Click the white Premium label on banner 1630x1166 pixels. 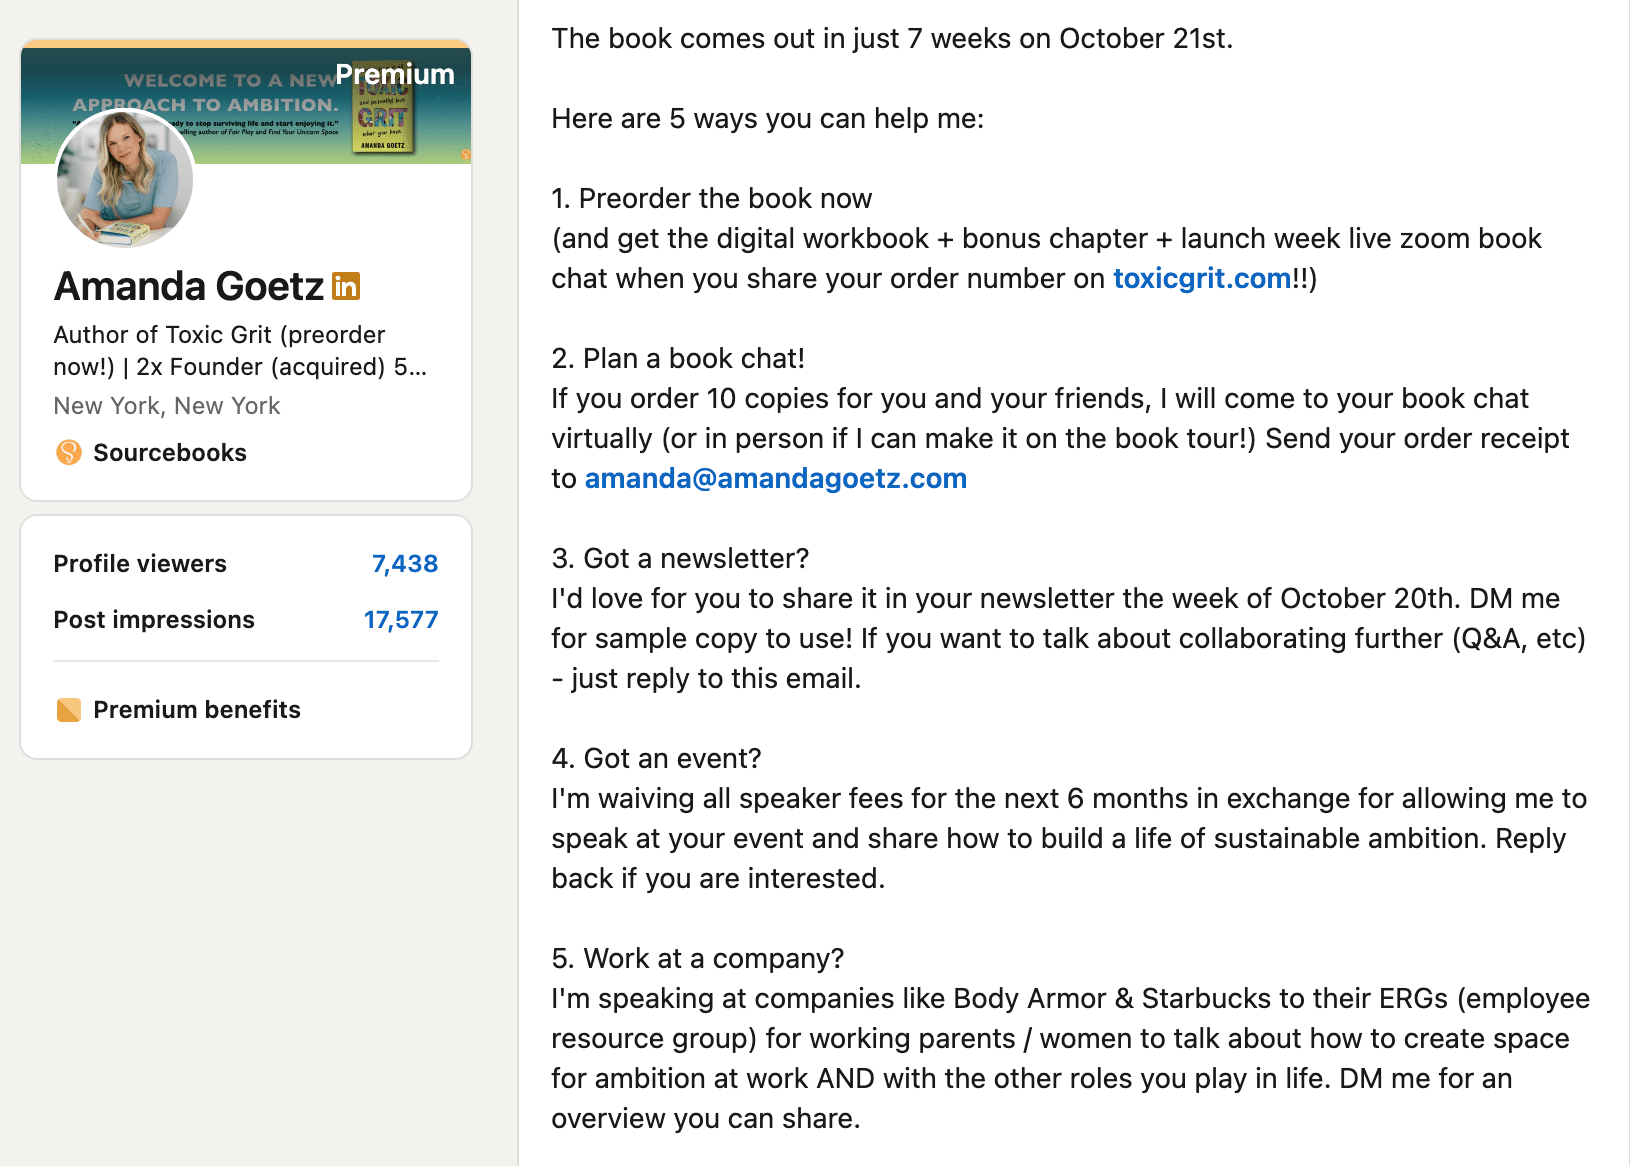coord(395,75)
